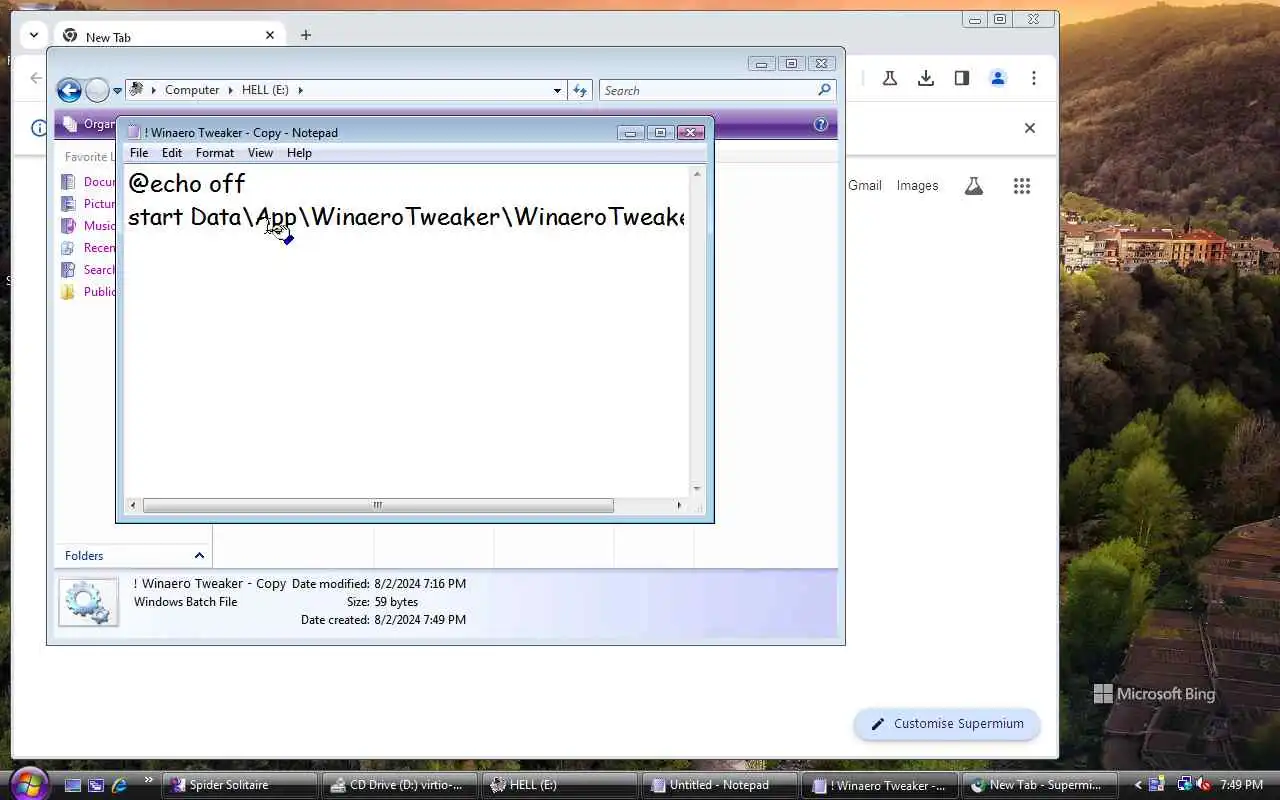Click Show Desktop quick launch icon

click(73, 785)
